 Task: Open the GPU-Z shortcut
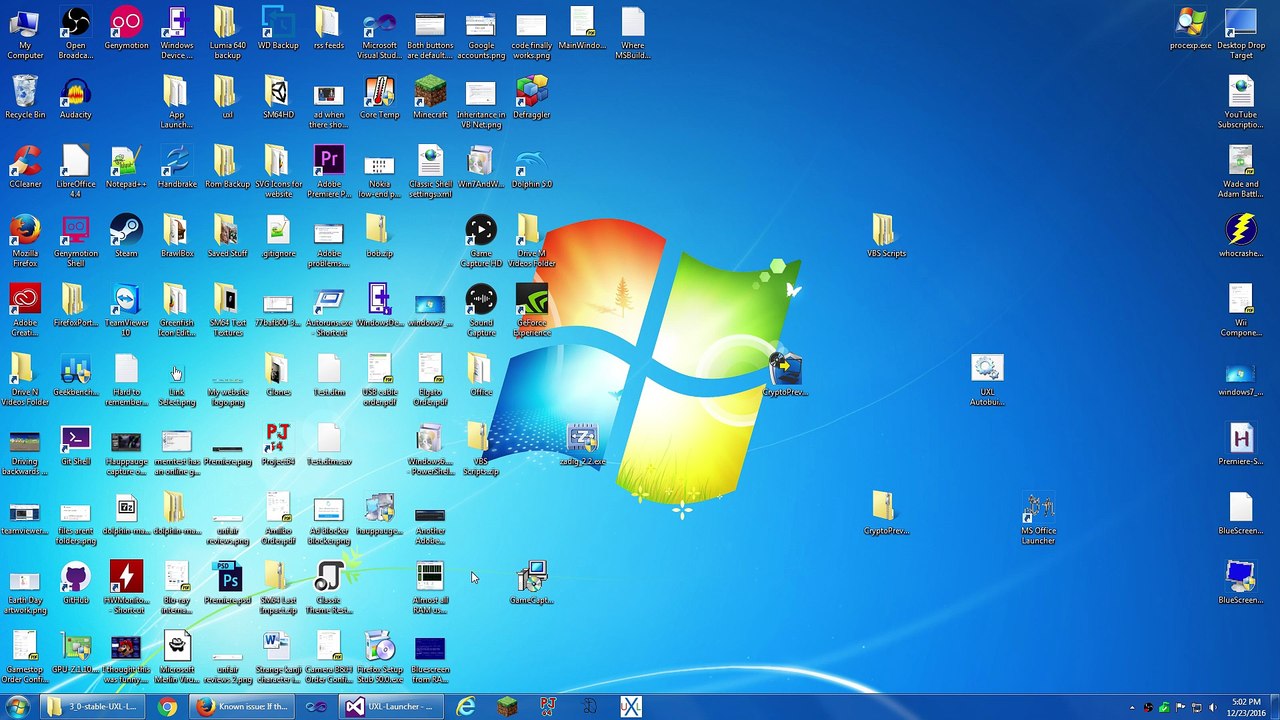pos(76,652)
